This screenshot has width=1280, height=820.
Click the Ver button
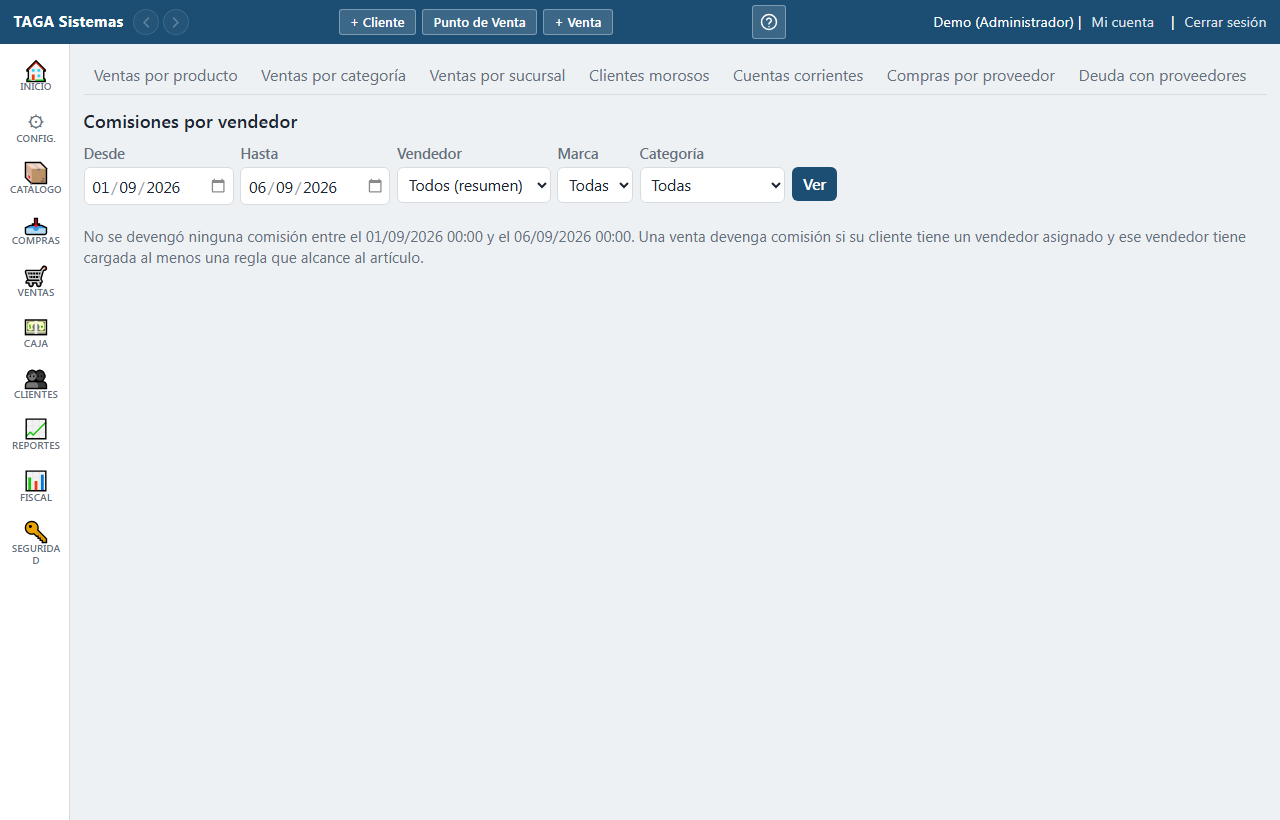point(814,184)
